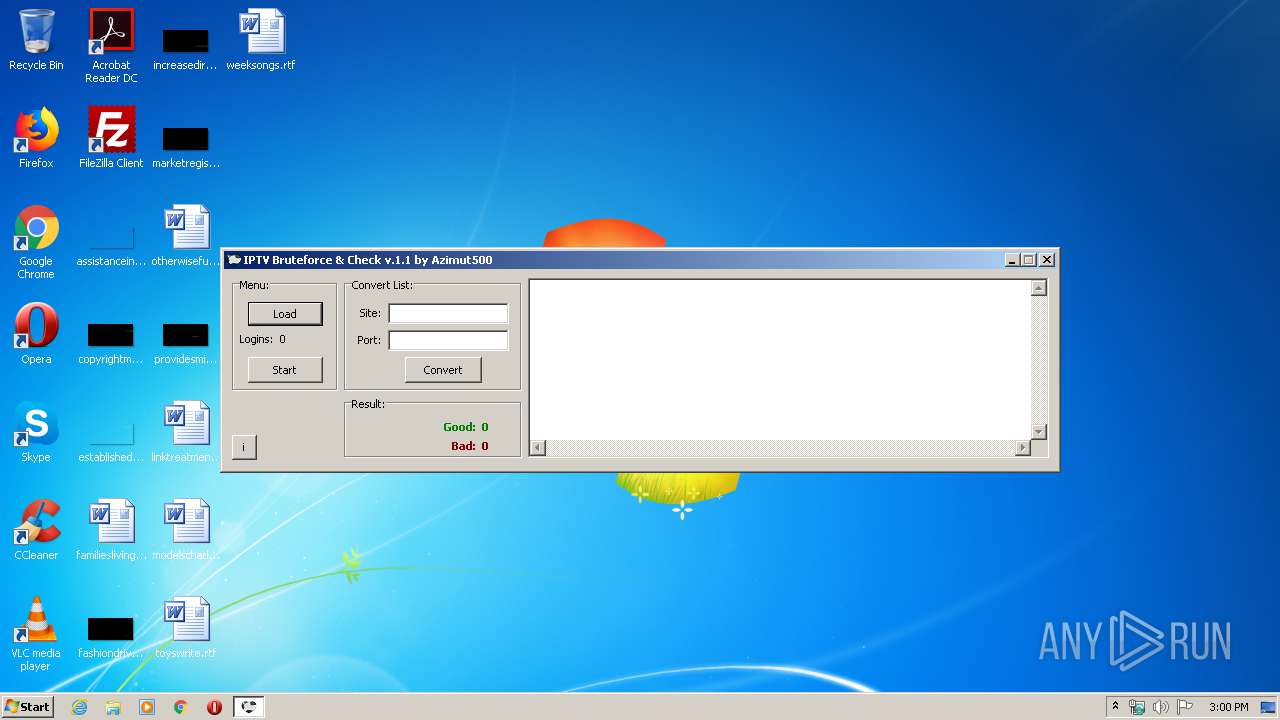Click the 3:00 PM taskbar clock
Screen dimensions: 1280x720
pos(1228,707)
